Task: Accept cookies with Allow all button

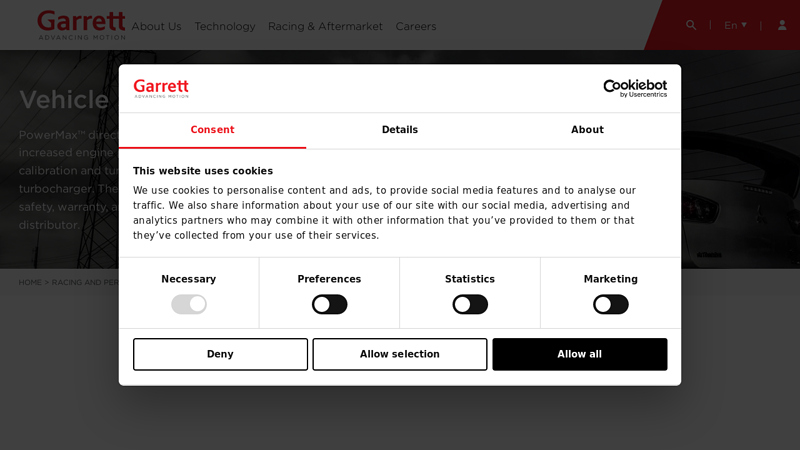Action: pos(579,354)
